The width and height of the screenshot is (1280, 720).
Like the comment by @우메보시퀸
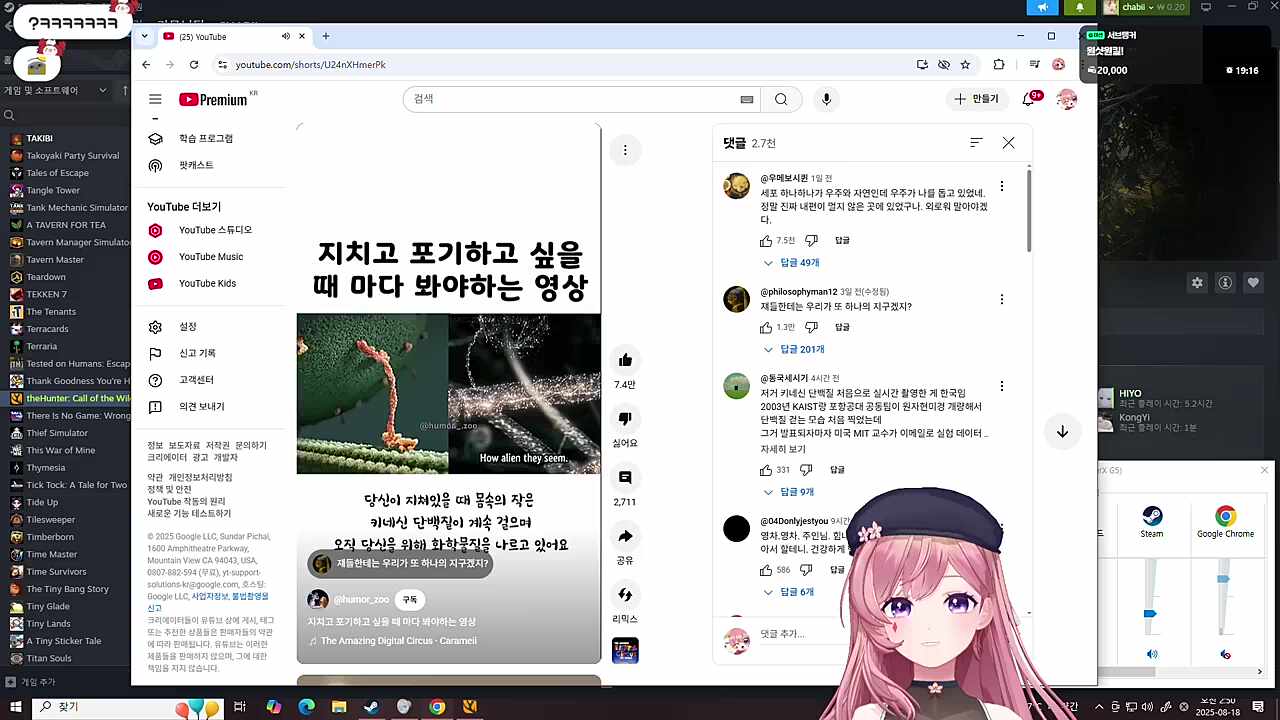(766, 241)
